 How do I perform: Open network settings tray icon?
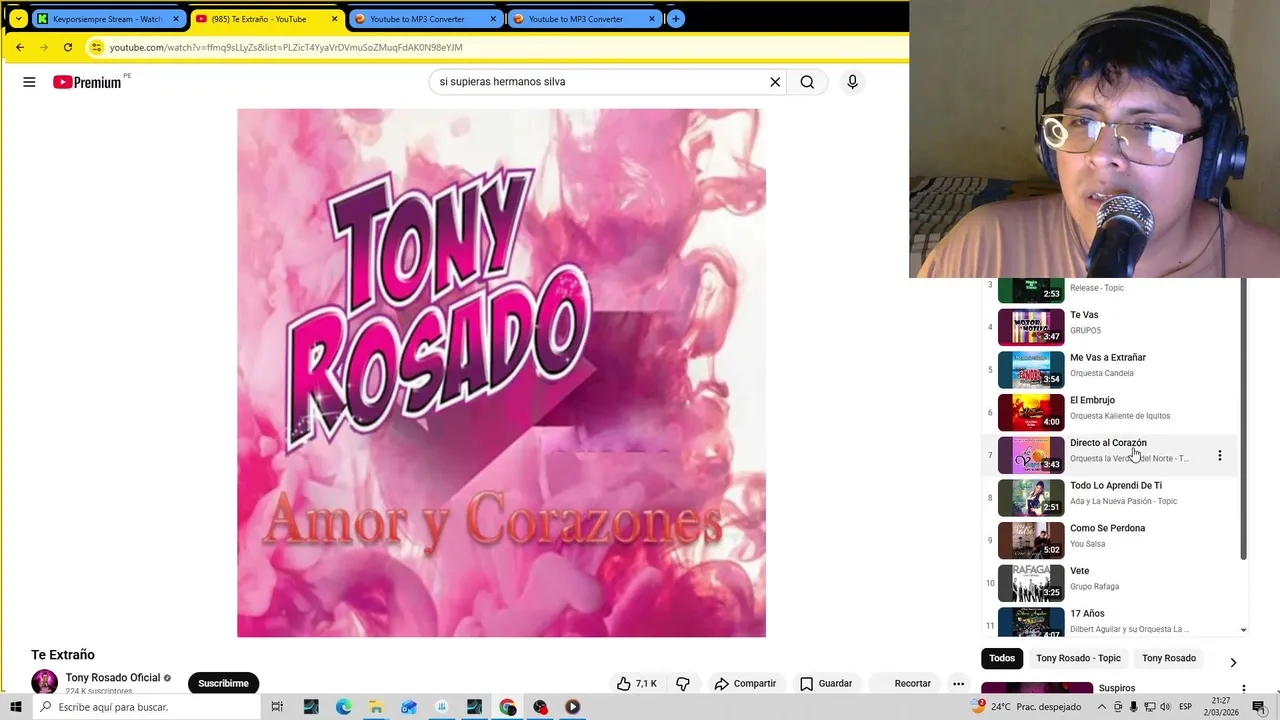coord(1149,707)
